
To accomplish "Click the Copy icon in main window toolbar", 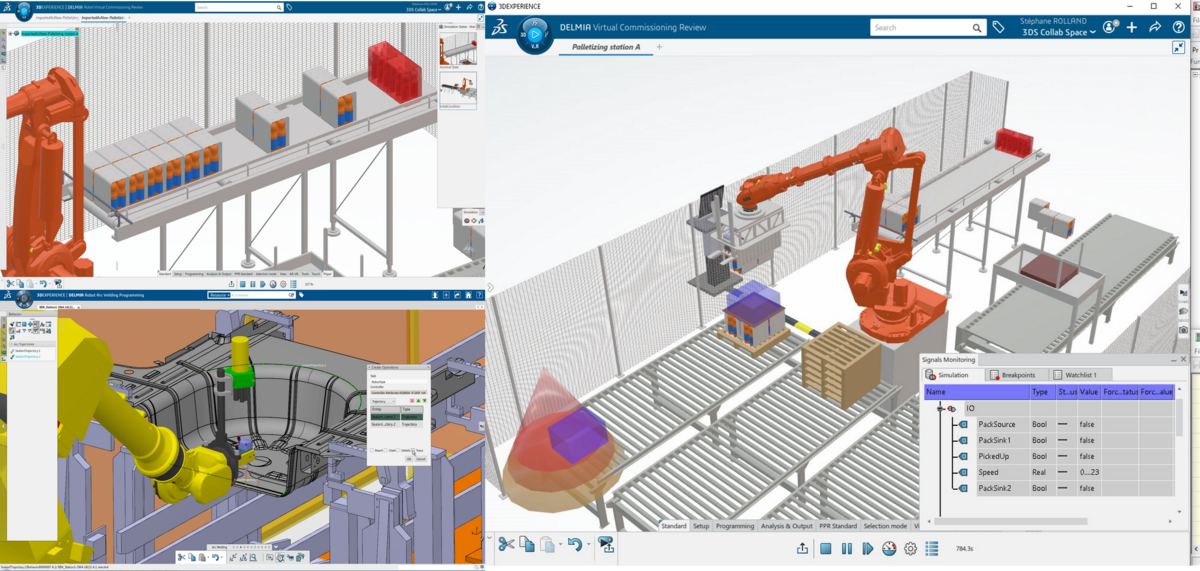I will tap(527, 544).
